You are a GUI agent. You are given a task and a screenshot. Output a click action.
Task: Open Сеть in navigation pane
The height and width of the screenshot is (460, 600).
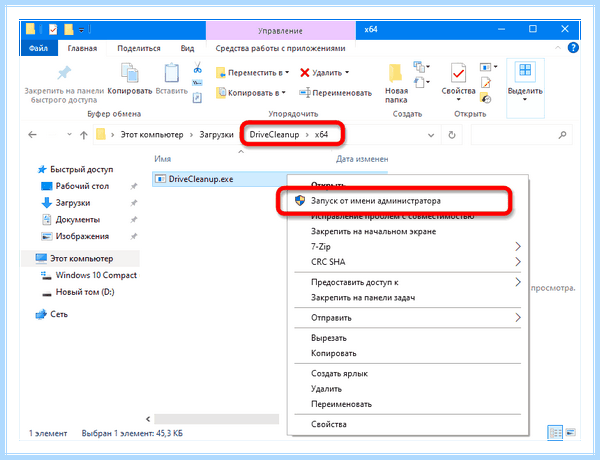click(x=59, y=314)
